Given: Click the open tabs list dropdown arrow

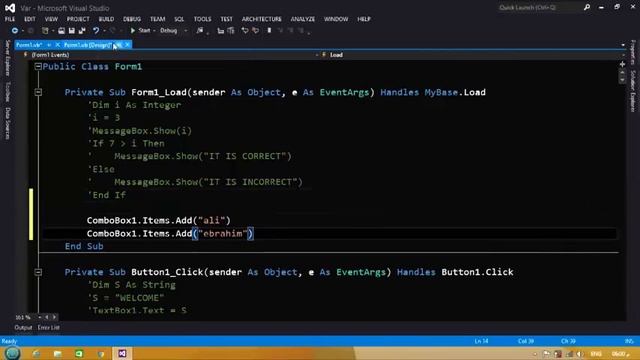Looking at the screenshot, I should tap(623, 45).
